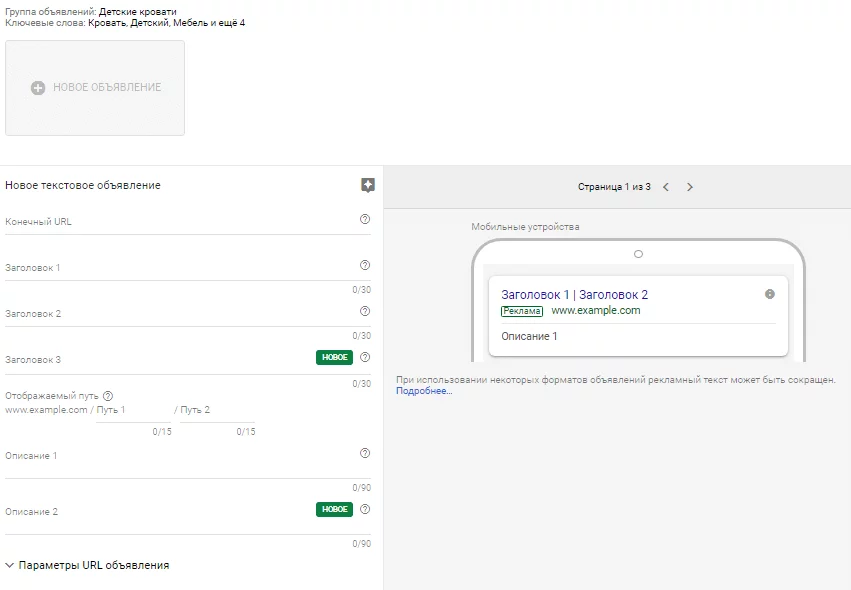851x590 pixels.
Task: Click ad group name Детские кровати
Action: [x=137, y=12]
